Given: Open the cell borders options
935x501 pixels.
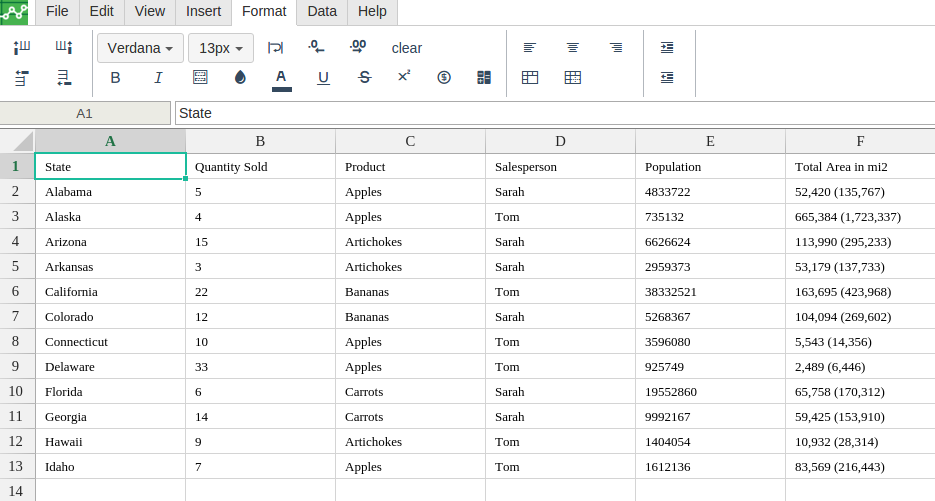Looking at the screenshot, I should coord(200,78).
